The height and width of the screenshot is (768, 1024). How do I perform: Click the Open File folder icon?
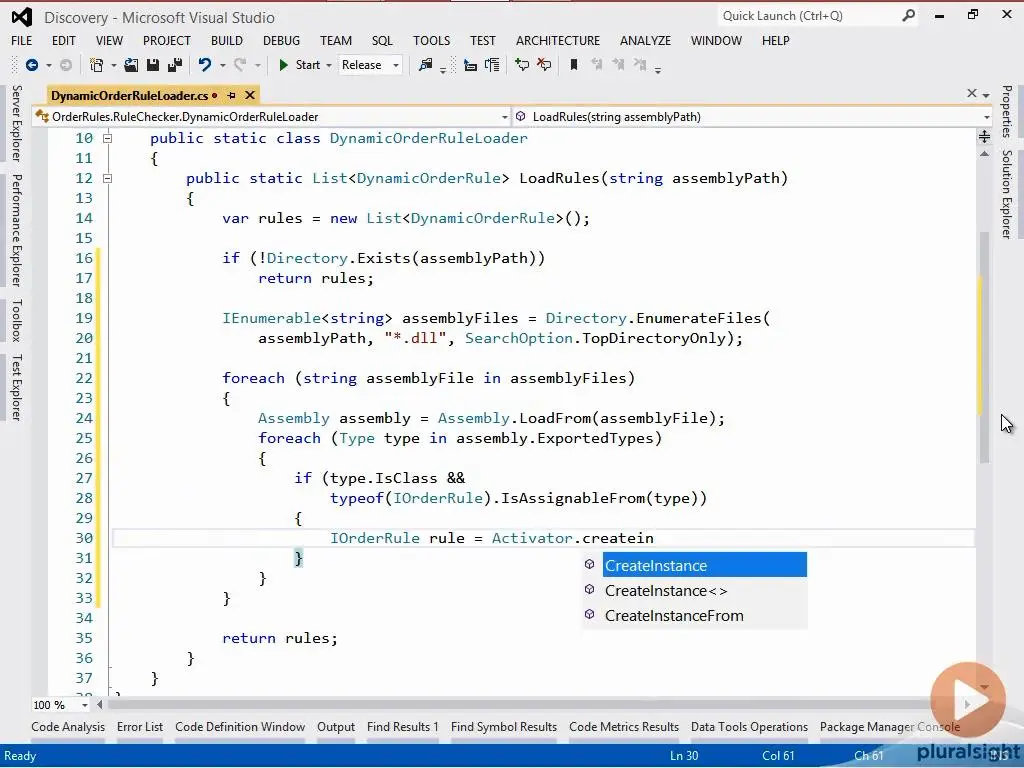[131, 65]
